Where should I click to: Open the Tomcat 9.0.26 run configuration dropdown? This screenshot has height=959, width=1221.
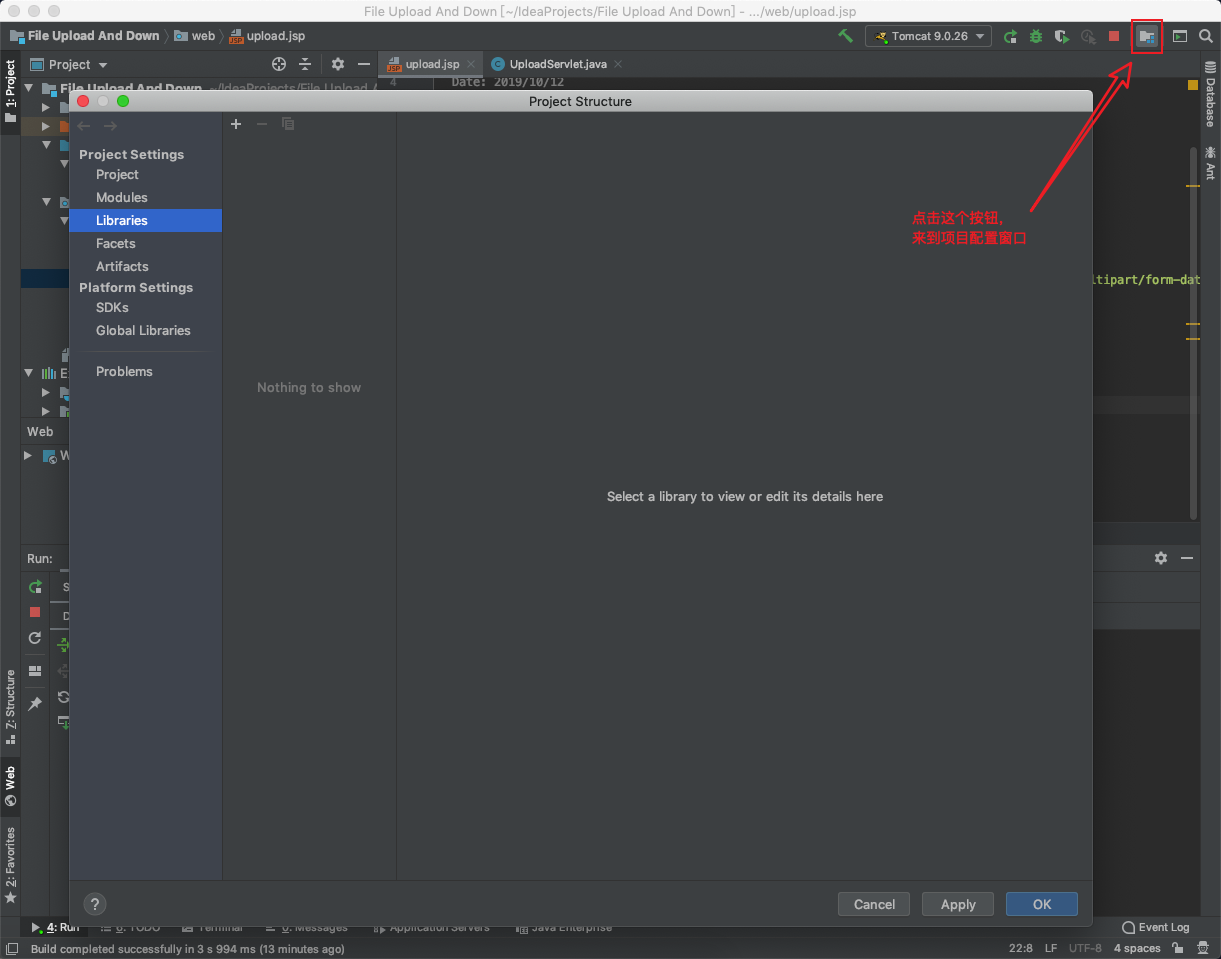pyautogui.click(x=928, y=36)
